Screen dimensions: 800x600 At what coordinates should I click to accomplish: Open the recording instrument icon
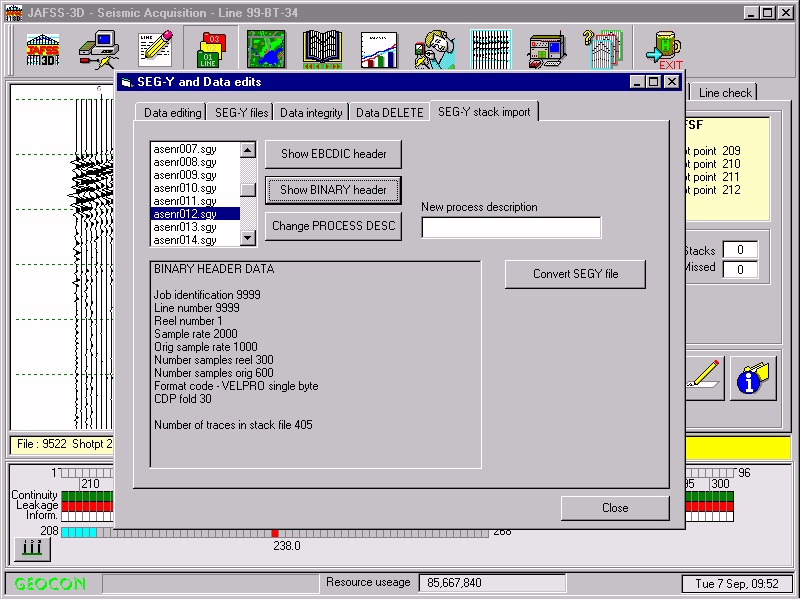[x=547, y=50]
